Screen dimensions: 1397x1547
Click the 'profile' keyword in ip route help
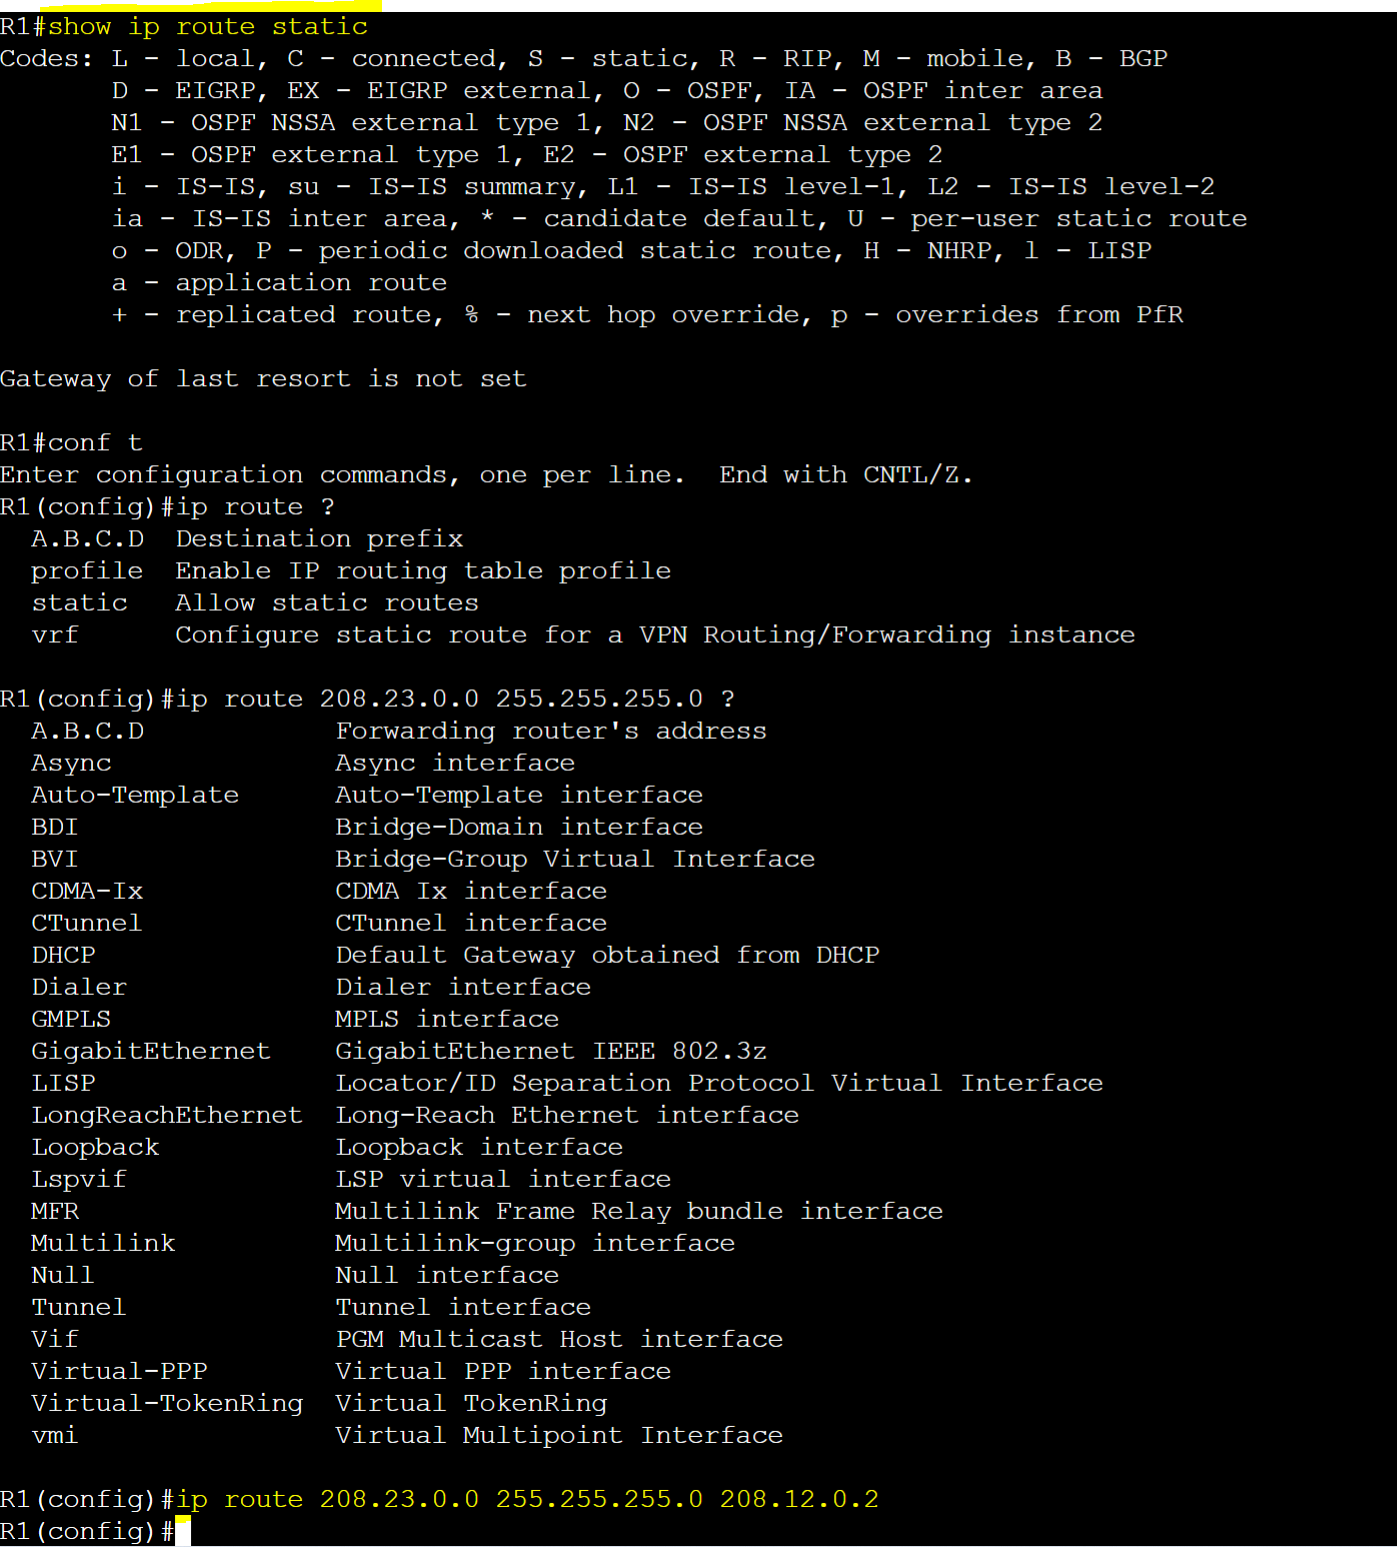87,571
